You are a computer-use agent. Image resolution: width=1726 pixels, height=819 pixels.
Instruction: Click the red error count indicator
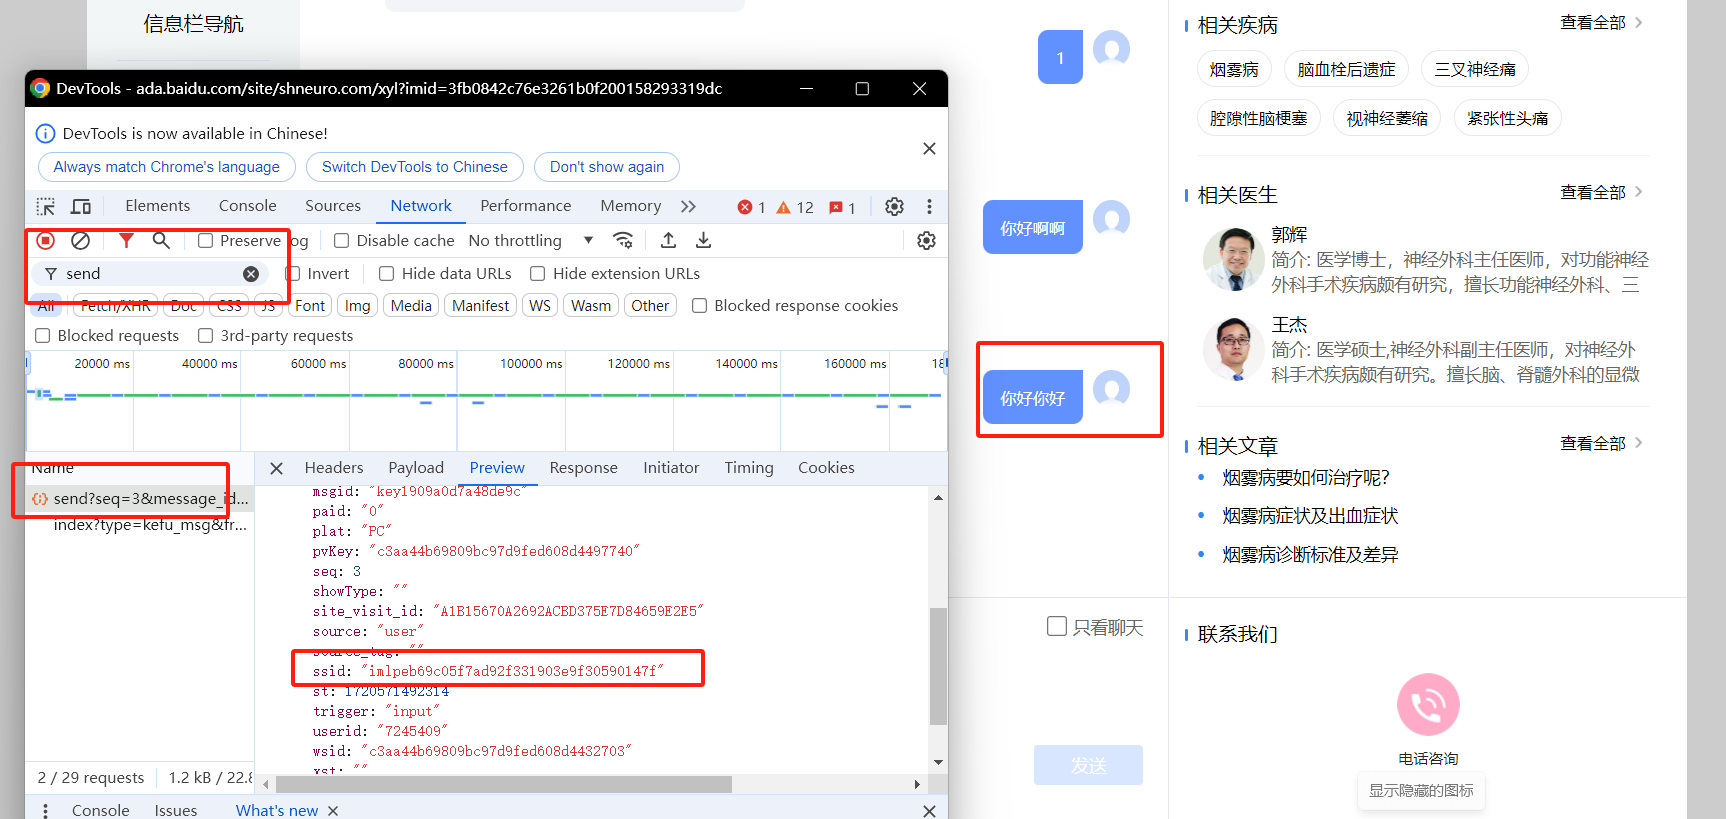pos(751,207)
